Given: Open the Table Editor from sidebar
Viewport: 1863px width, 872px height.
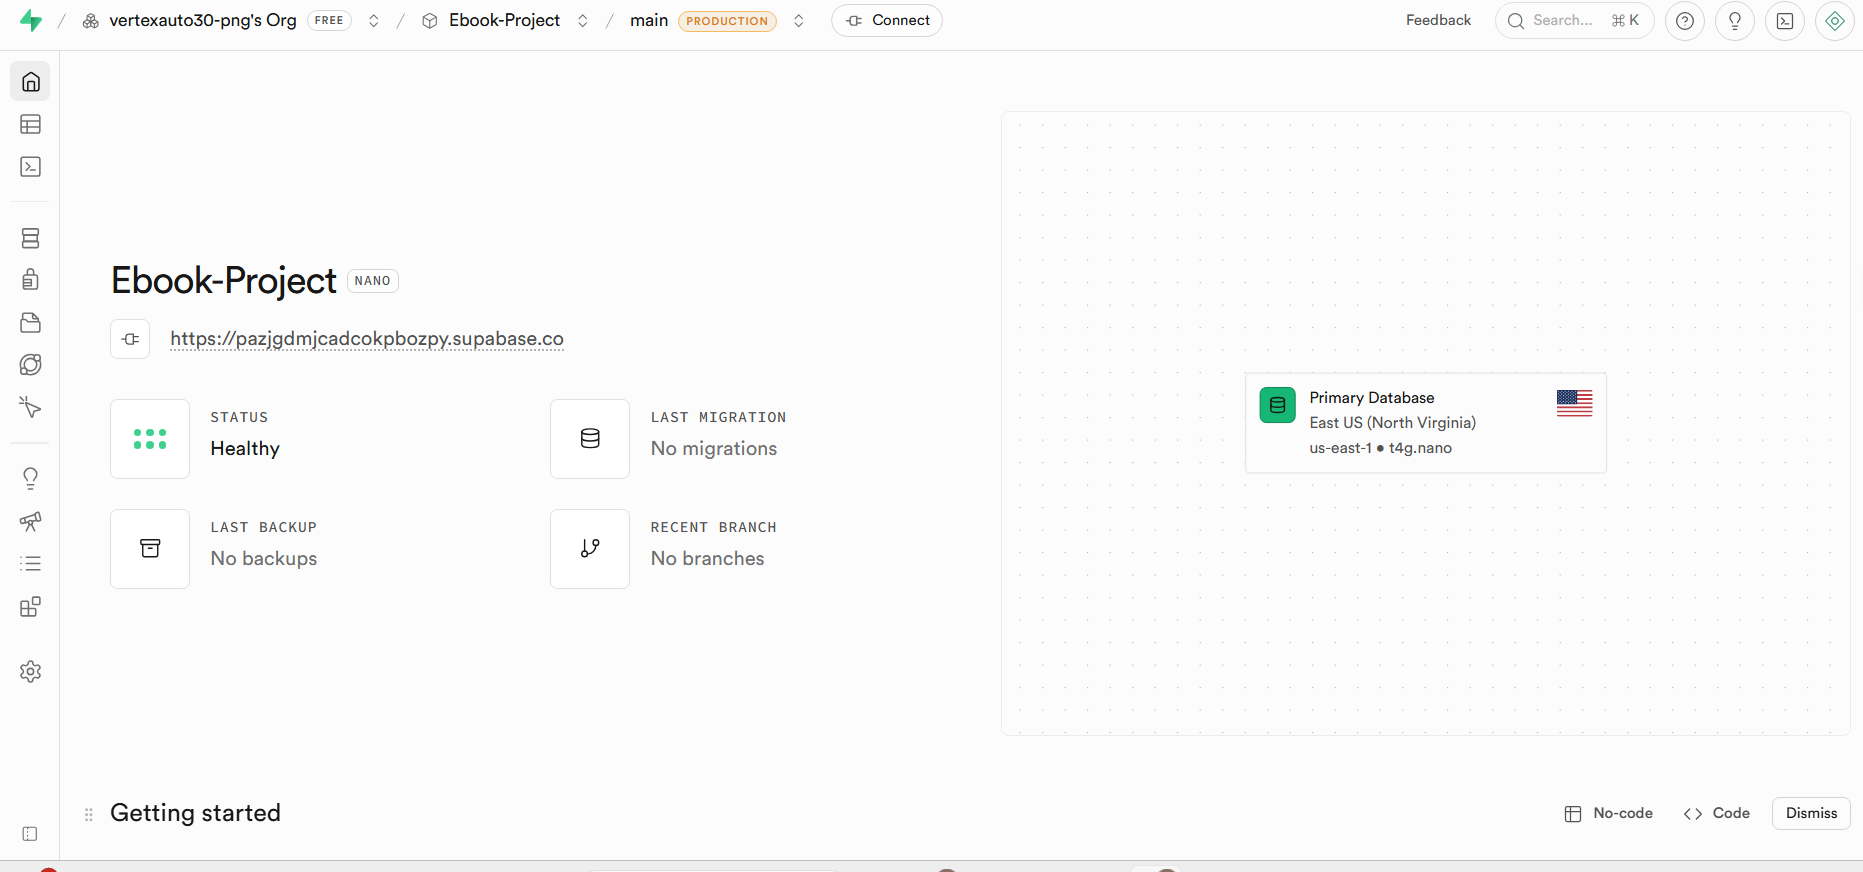Looking at the screenshot, I should click(30, 124).
